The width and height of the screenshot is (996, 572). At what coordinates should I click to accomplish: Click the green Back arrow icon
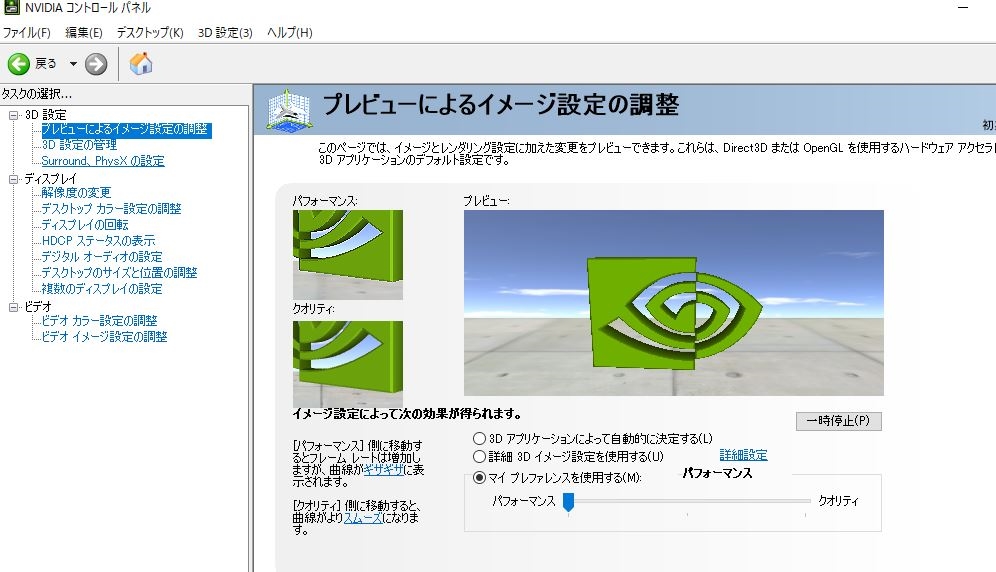(x=18, y=64)
